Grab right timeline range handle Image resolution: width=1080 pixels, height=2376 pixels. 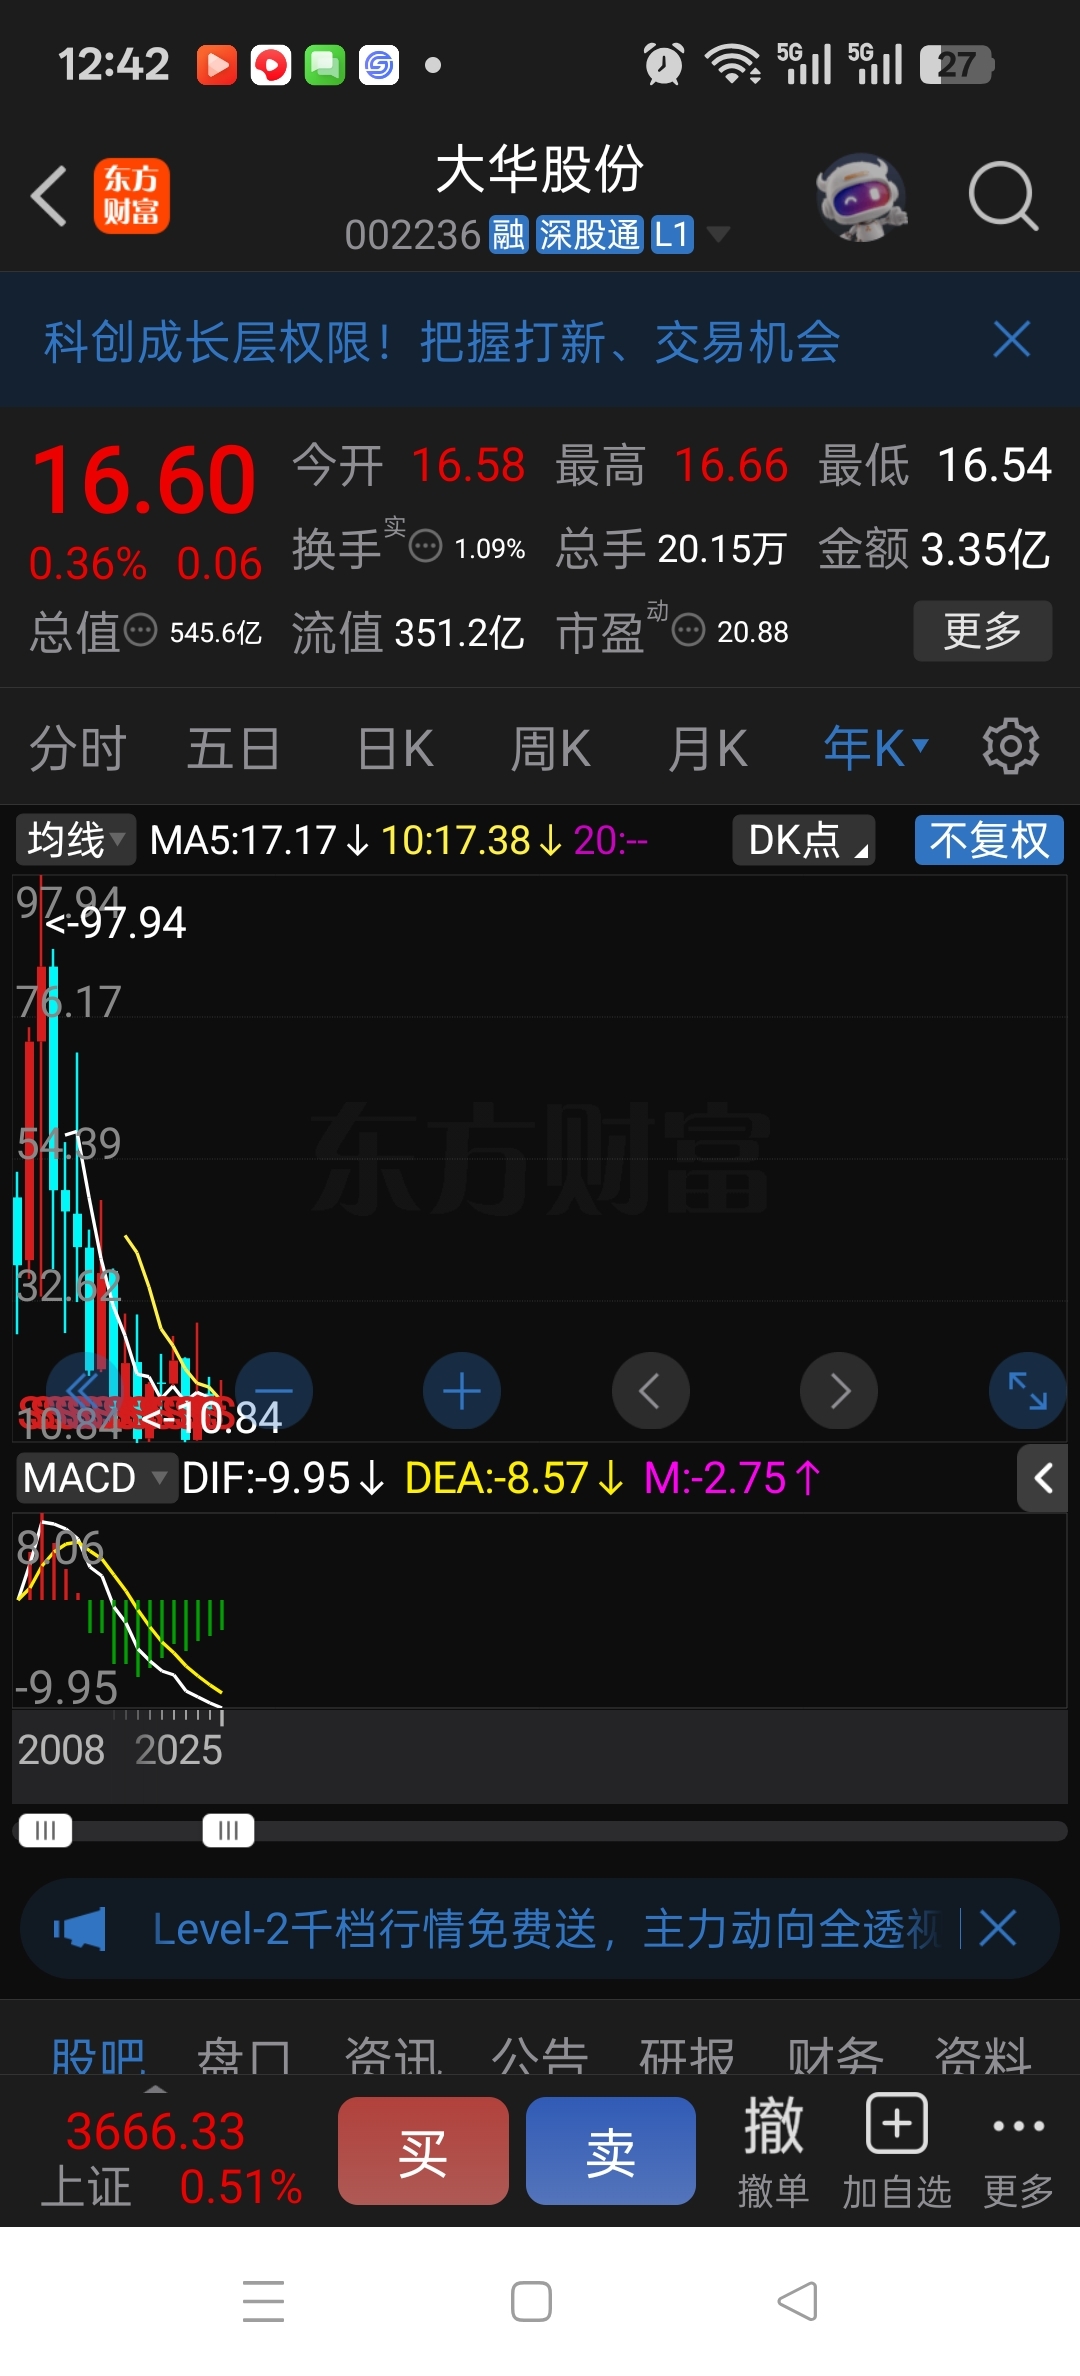[x=228, y=1830]
